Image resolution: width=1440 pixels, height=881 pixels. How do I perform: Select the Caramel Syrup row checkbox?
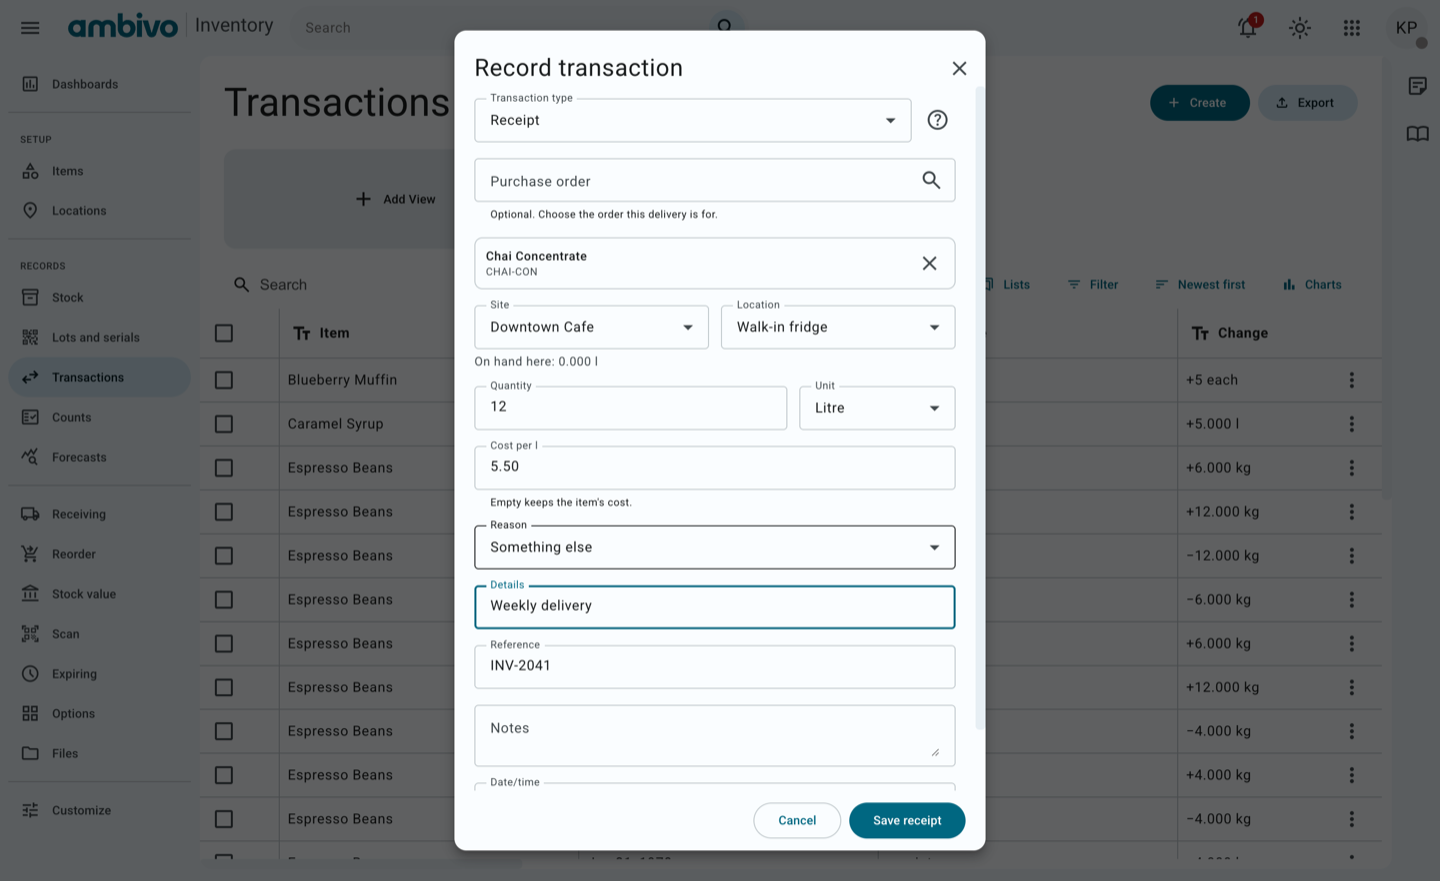(224, 424)
